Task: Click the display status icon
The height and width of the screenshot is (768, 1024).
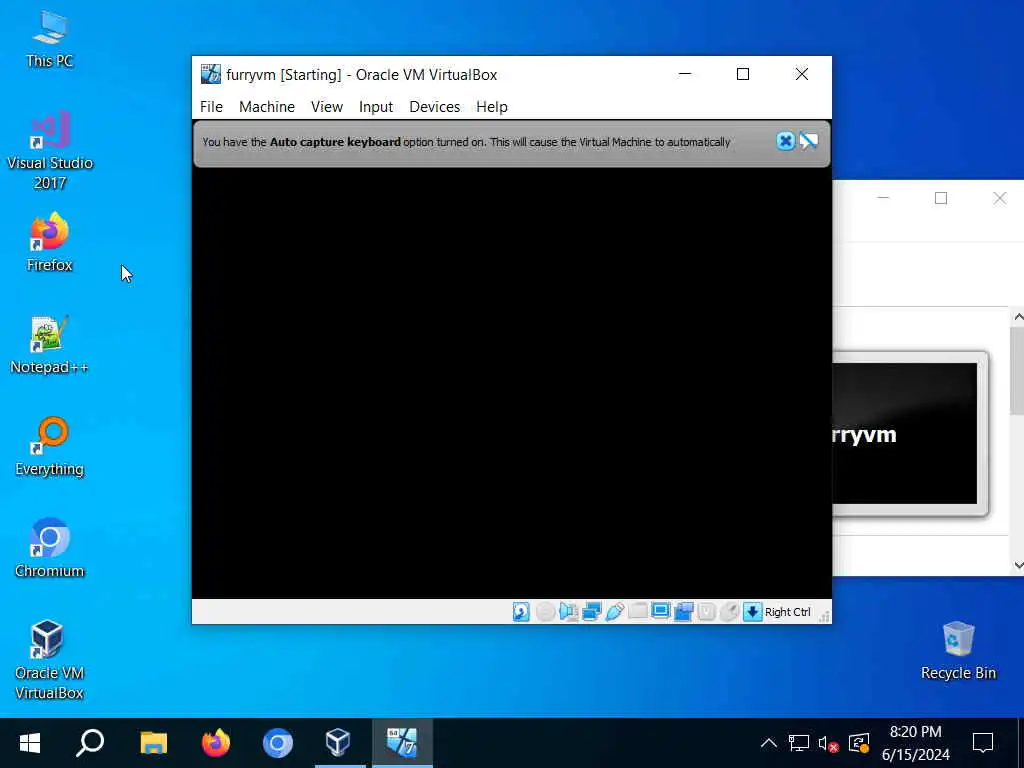Action: click(660, 612)
